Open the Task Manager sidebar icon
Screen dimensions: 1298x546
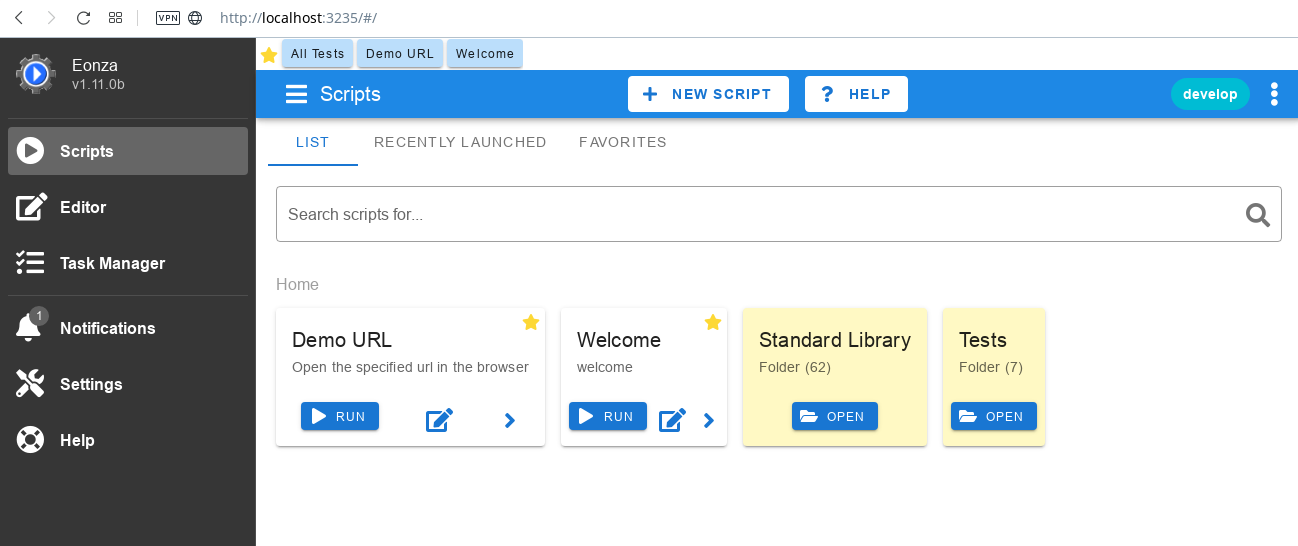[x=30, y=263]
